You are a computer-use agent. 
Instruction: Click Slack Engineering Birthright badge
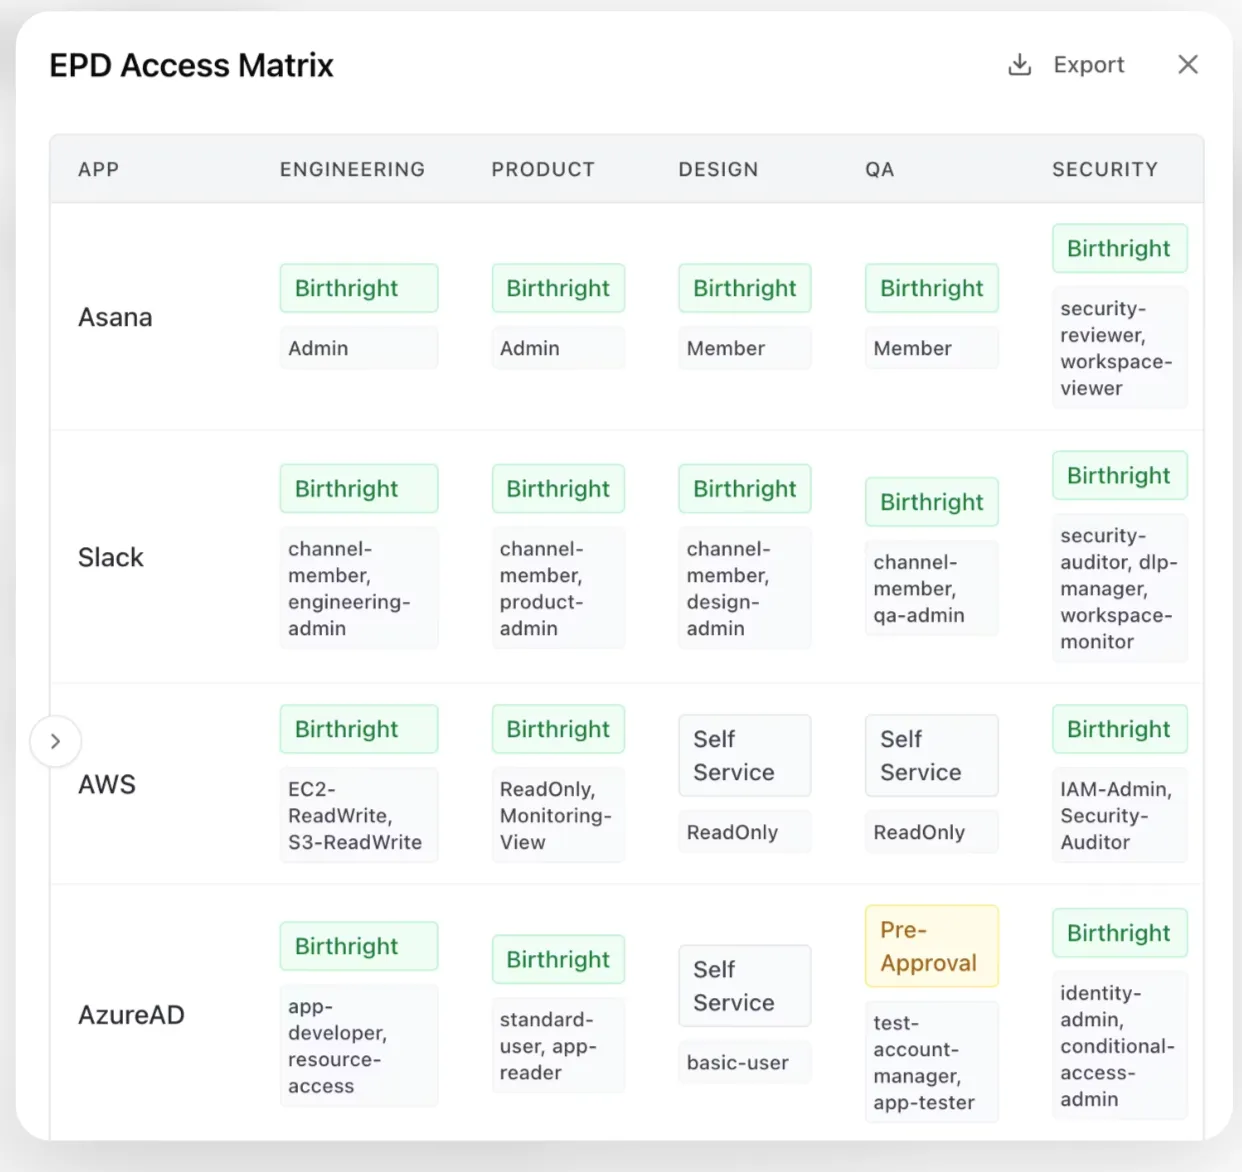tap(359, 489)
